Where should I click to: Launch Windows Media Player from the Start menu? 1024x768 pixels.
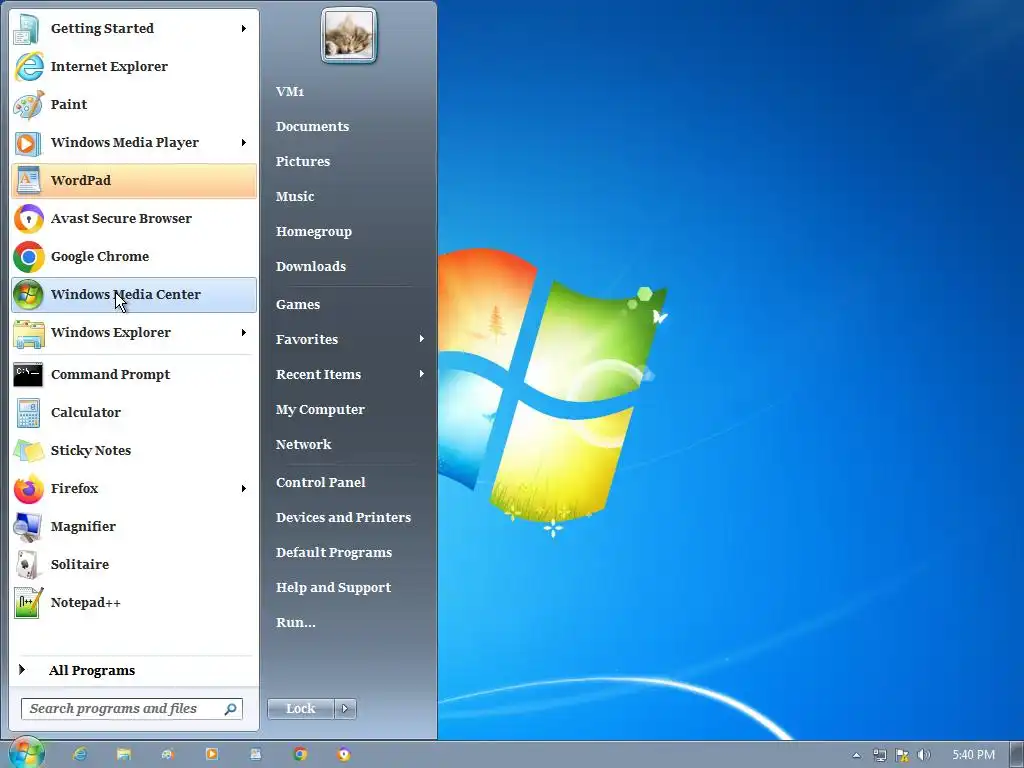134,142
